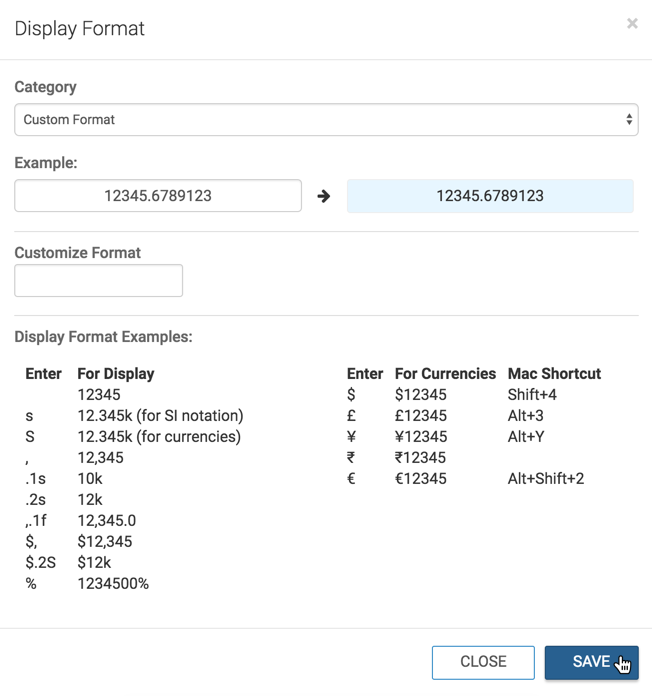652x696 pixels.
Task: Click the right arrow icon between example fields
Action: (324, 196)
